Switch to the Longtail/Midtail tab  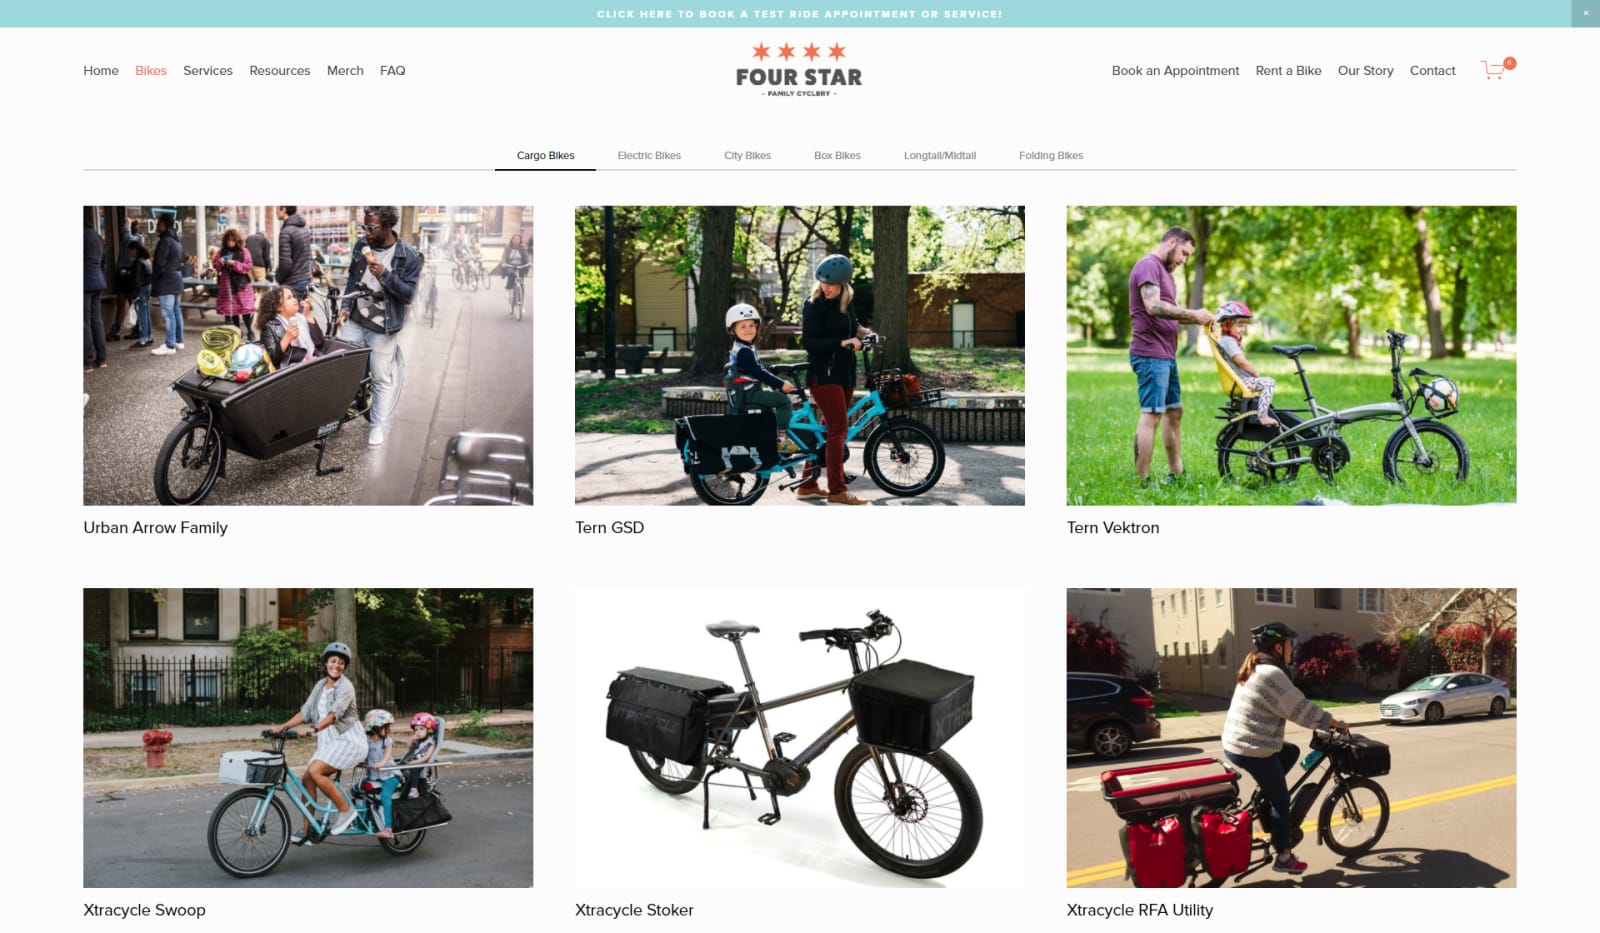[x=940, y=155]
